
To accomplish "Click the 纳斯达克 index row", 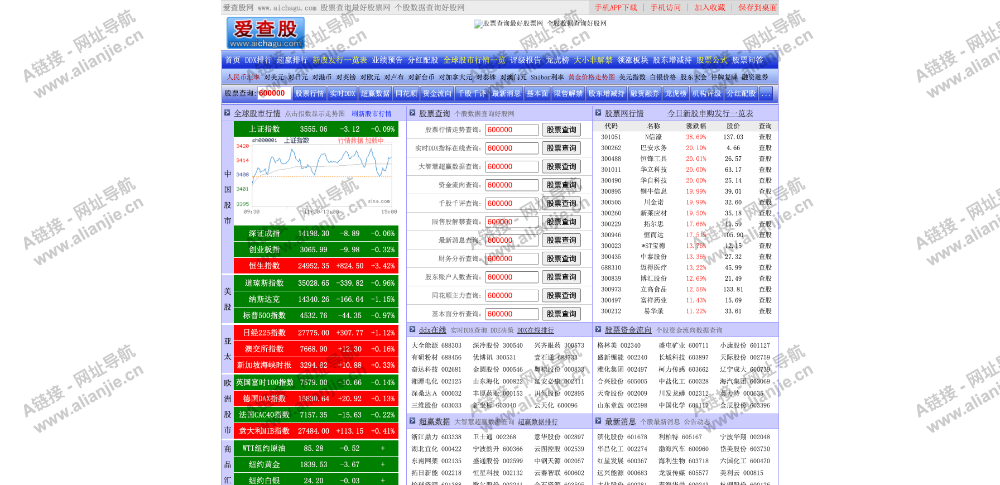I will (x=316, y=299).
